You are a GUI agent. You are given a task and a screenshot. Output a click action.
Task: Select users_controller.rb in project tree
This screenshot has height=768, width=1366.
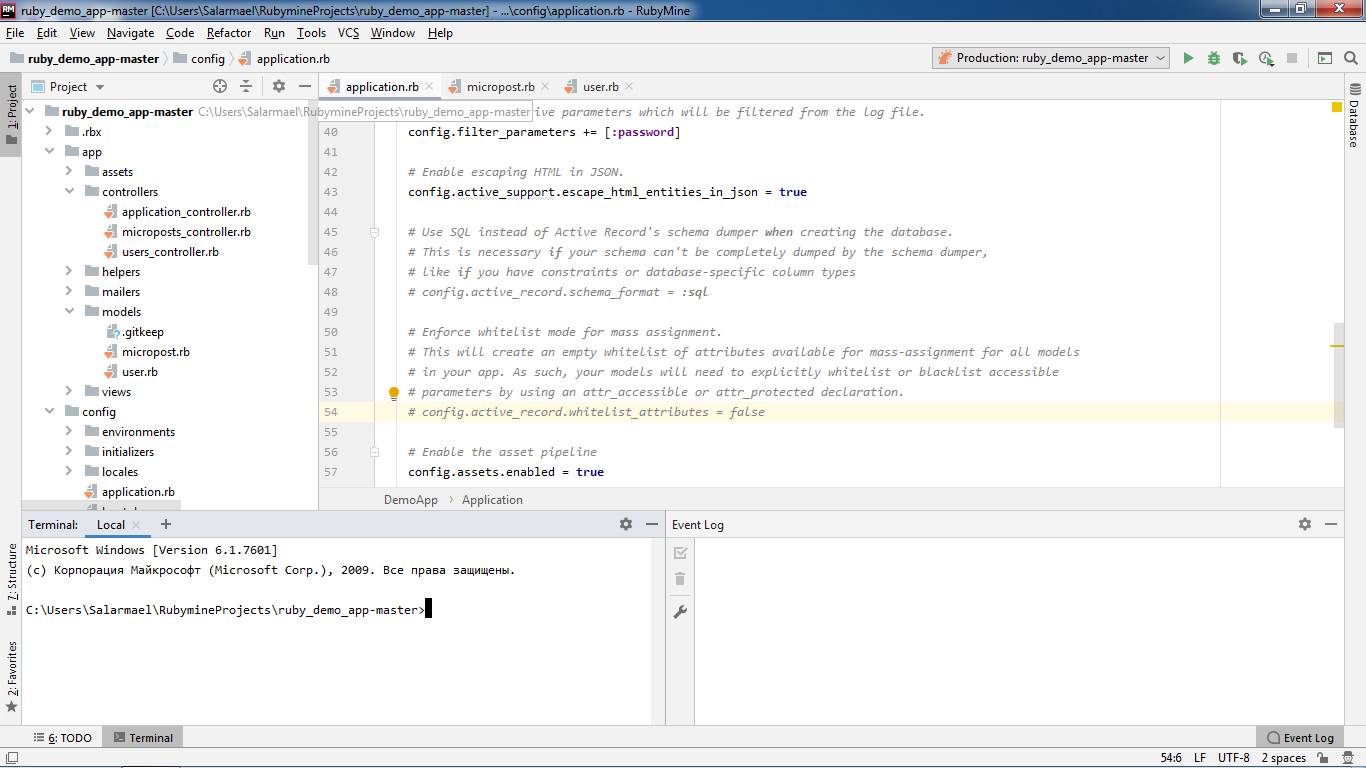170,252
